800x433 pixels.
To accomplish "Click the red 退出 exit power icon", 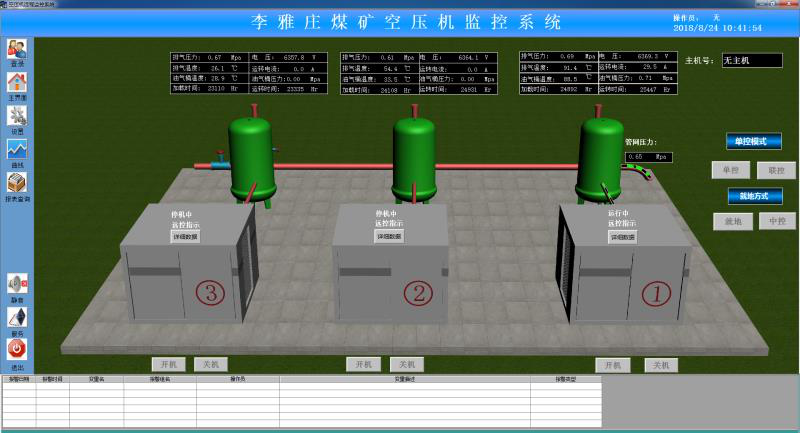I will point(17,349).
